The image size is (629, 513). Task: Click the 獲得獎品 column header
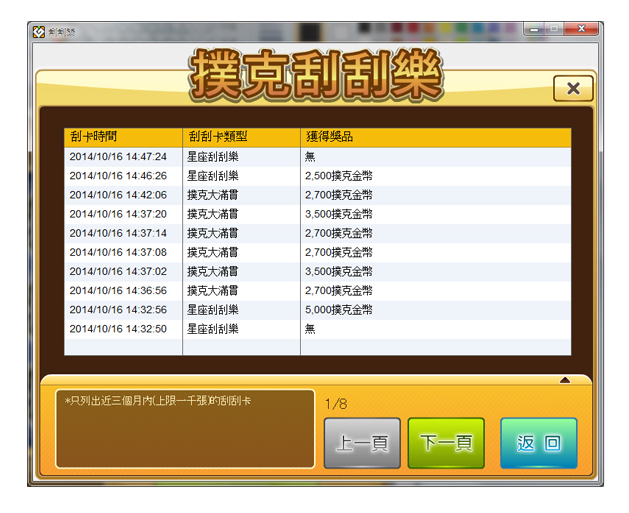click(435, 137)
